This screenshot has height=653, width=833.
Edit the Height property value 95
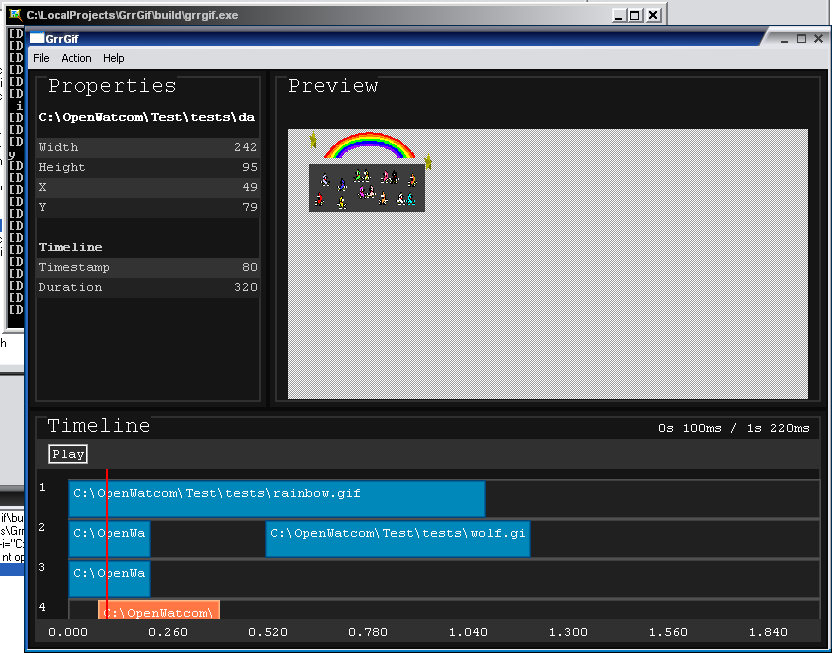(249, 167)
